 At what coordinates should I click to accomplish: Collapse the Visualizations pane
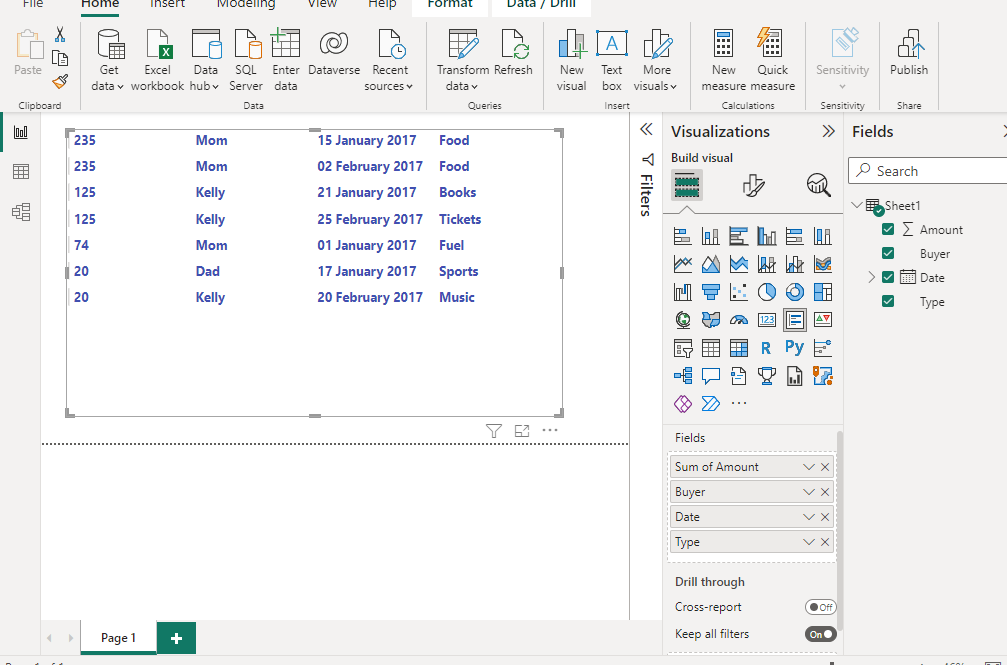coord(828,131)
